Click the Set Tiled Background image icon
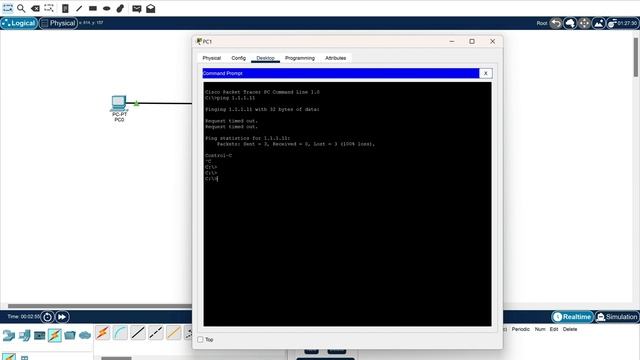Viewport: 640px width, 360px height. (x=598, y=23)
